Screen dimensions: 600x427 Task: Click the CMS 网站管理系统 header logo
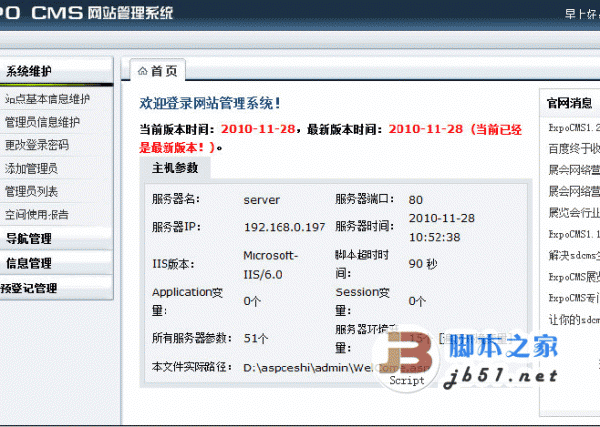click(x=102, y=13)
